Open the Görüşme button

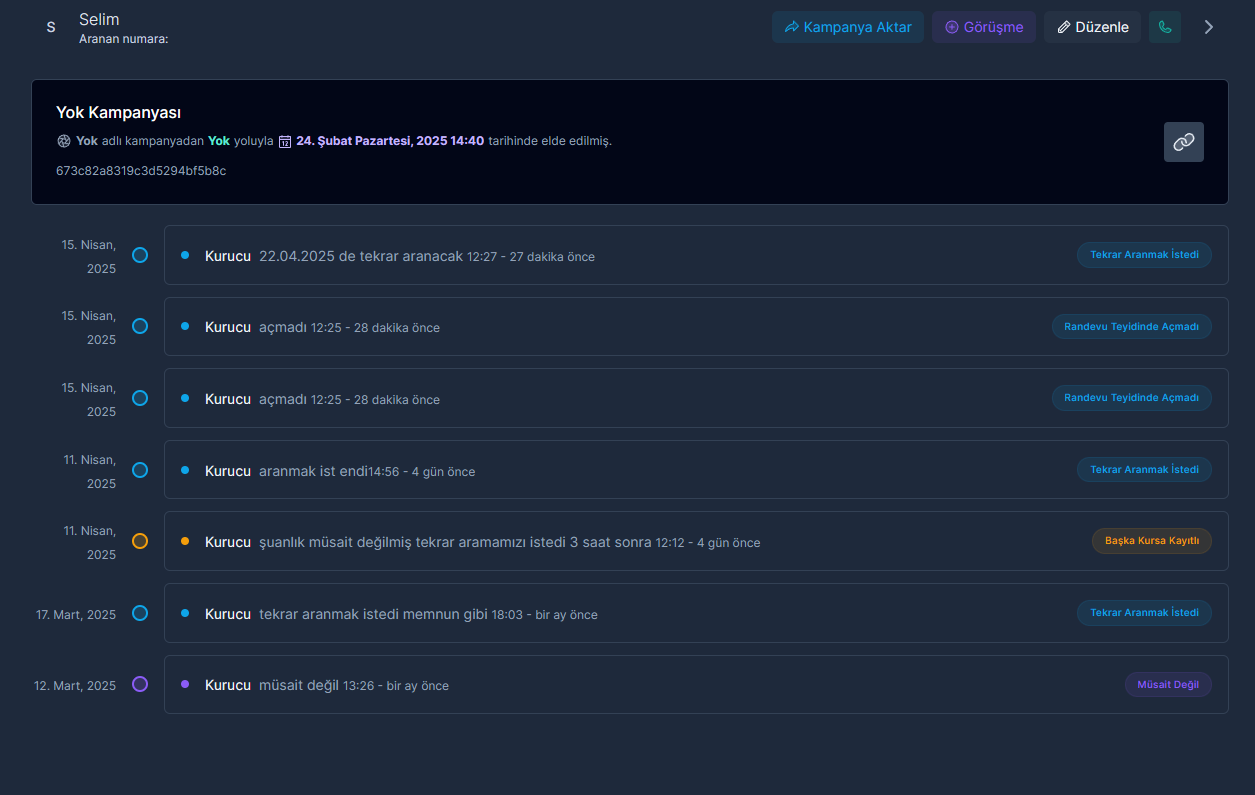coord(984,27)
